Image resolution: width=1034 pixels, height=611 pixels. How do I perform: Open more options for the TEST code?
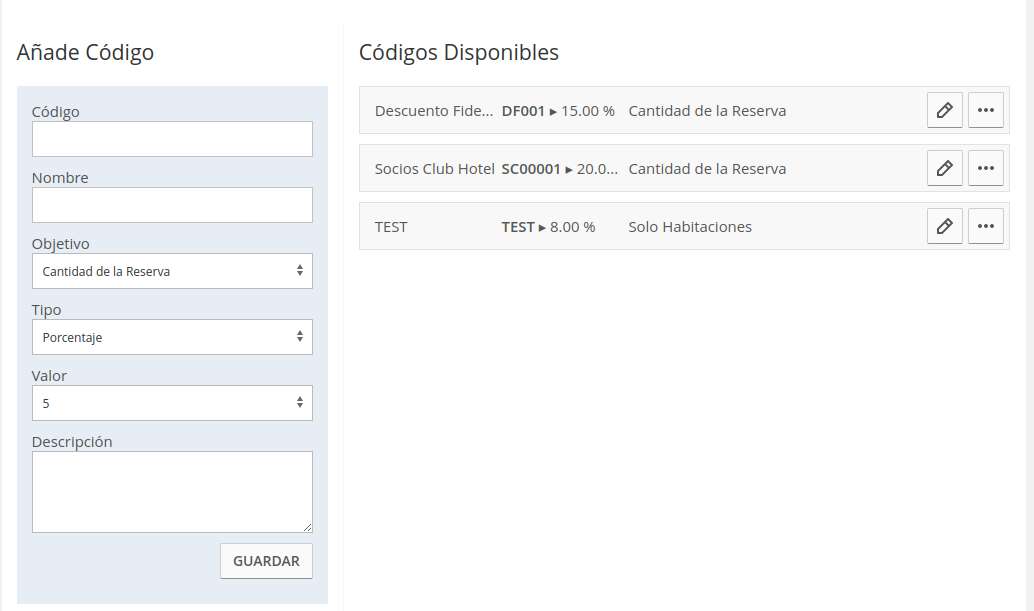click(985, 227)
